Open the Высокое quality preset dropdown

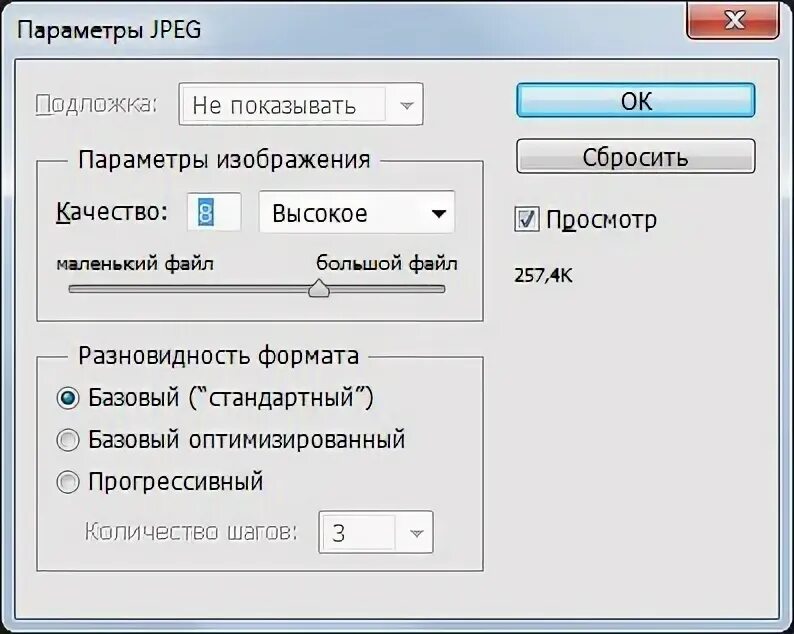coord(357,213)
